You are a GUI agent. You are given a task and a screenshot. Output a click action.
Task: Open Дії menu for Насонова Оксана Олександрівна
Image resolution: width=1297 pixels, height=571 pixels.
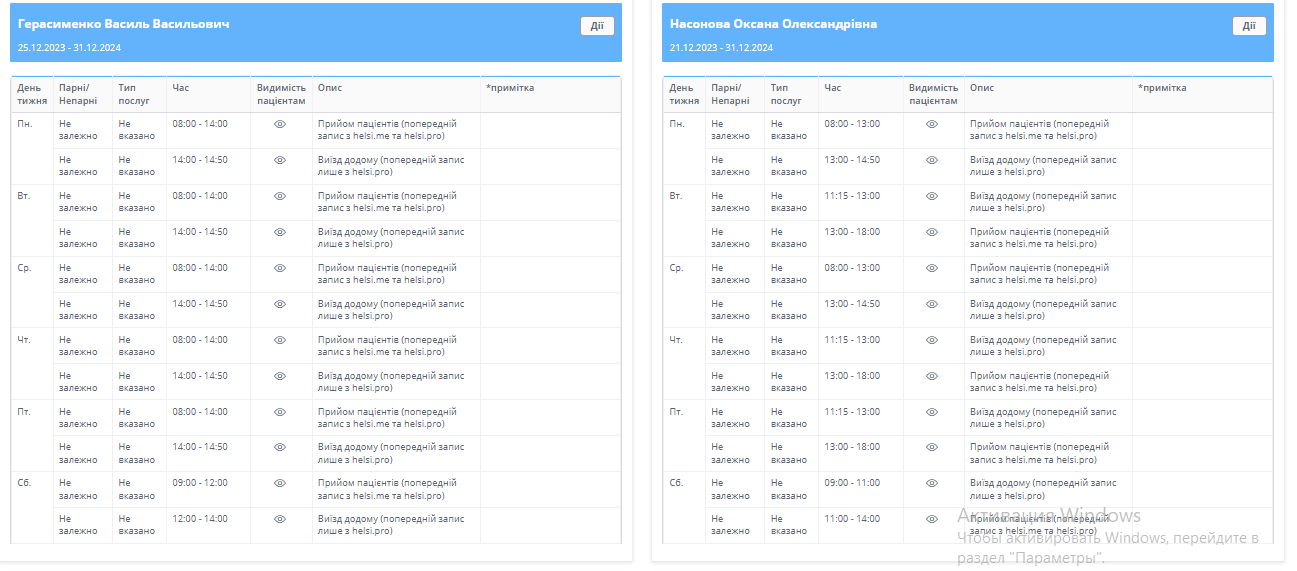pyautogui.click(x=1249, y=26)
